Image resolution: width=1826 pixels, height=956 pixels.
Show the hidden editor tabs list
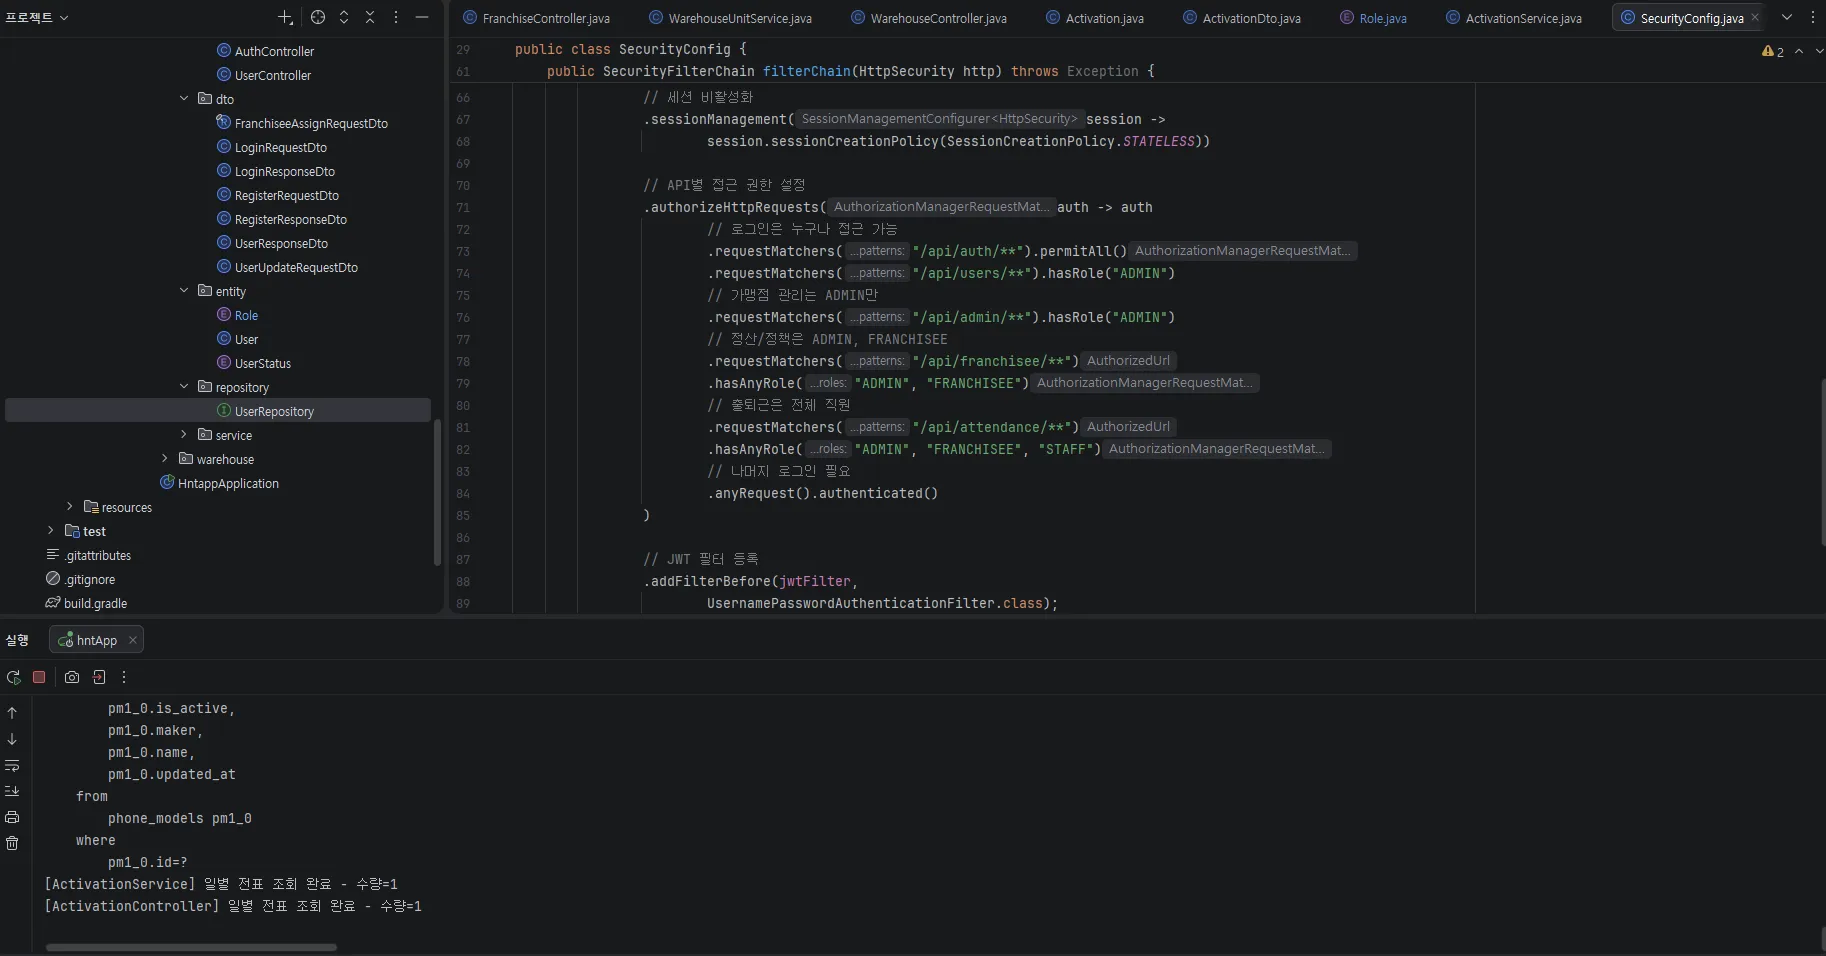(x=1787, y=17)
